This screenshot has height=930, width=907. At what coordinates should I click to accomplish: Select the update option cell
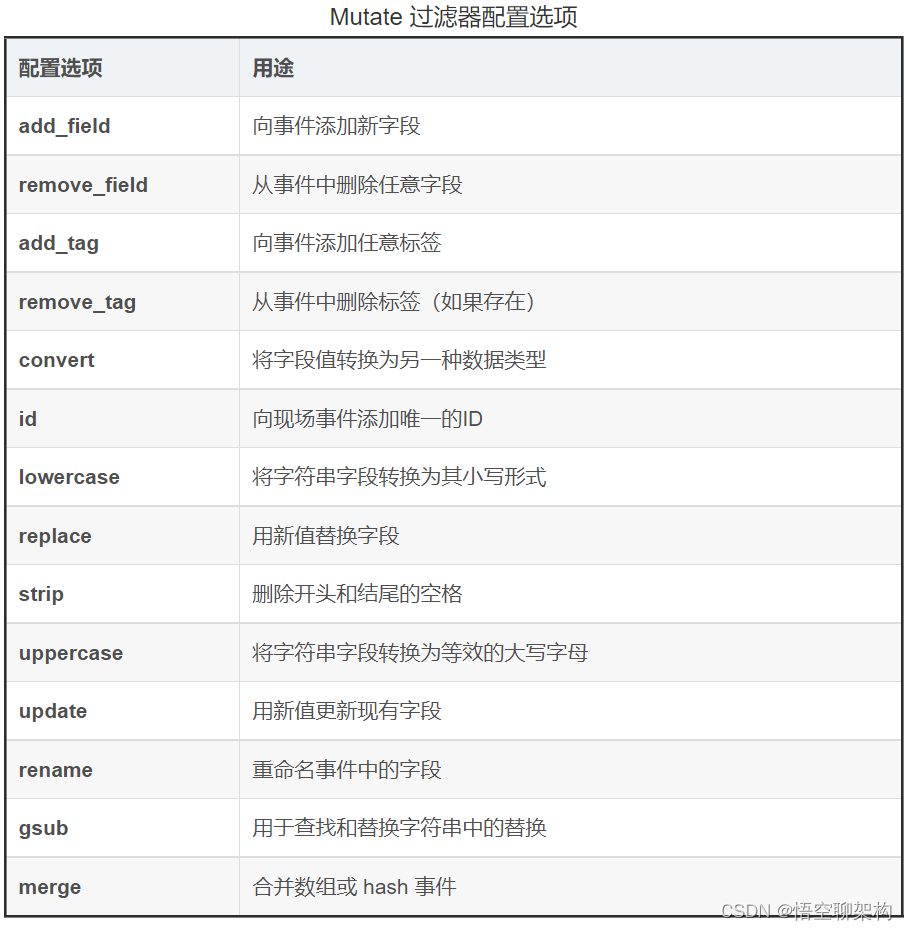[x=52, y=711]
